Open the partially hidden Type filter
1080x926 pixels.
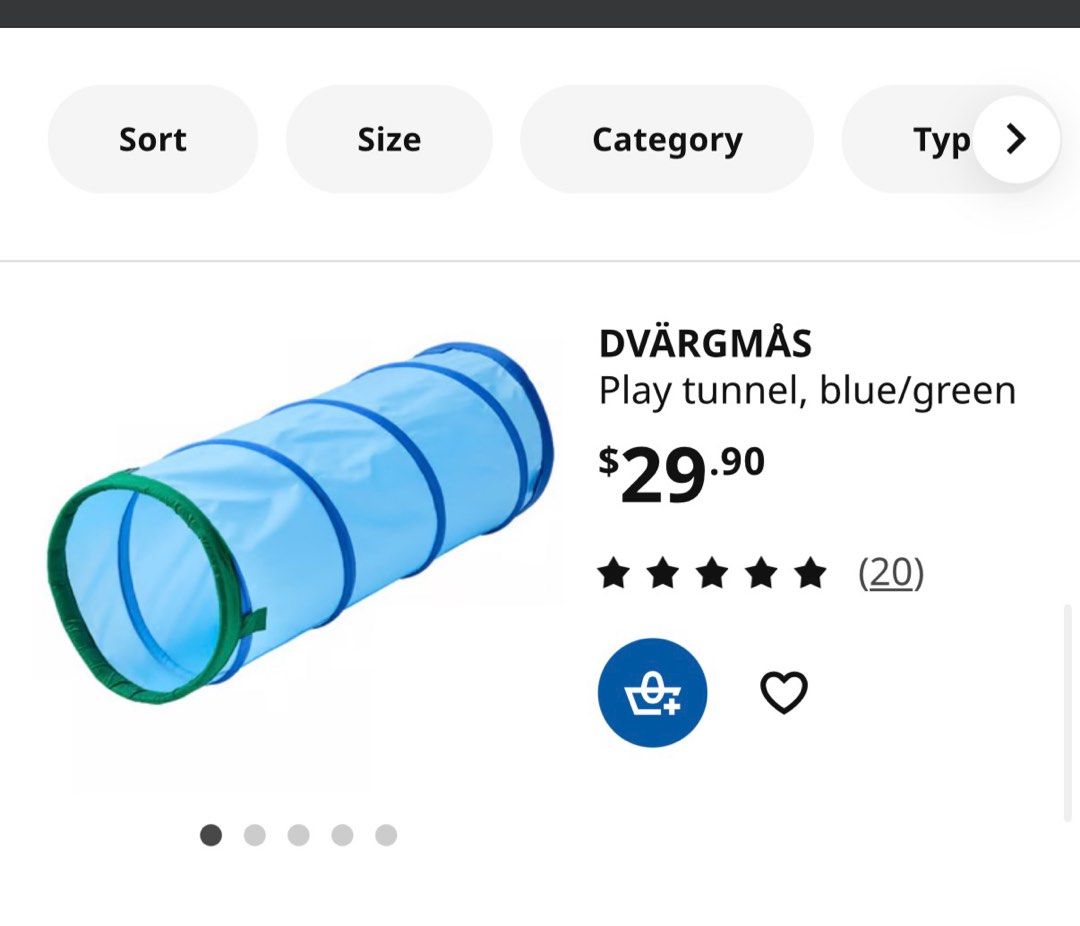click(x=930, y=140)
